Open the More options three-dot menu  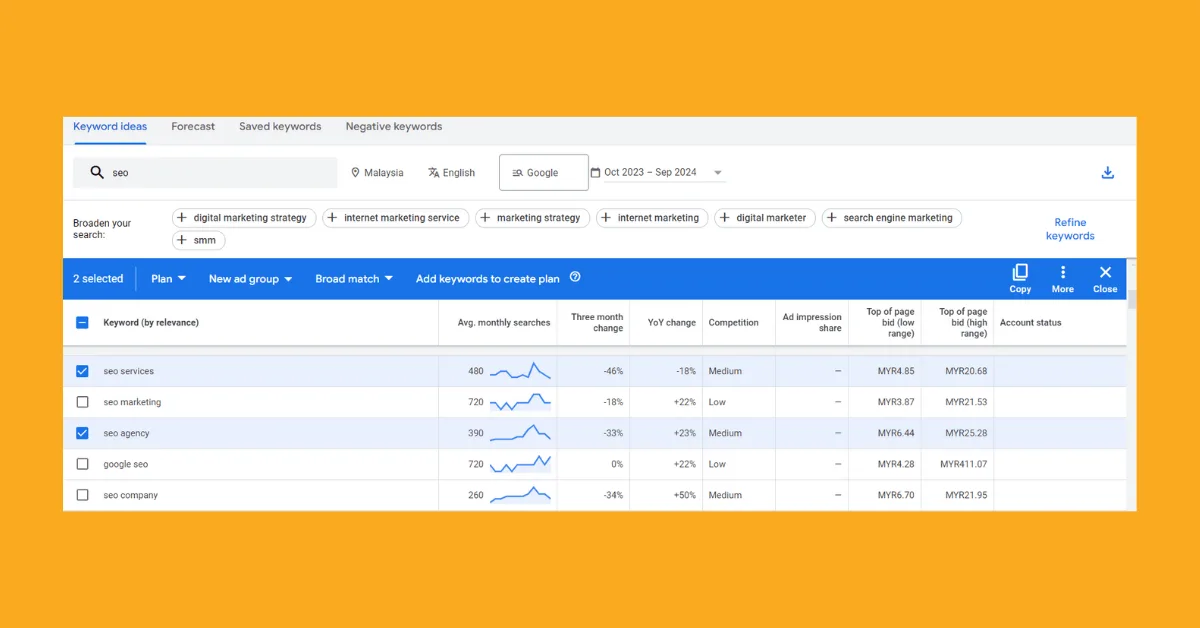1063,272
